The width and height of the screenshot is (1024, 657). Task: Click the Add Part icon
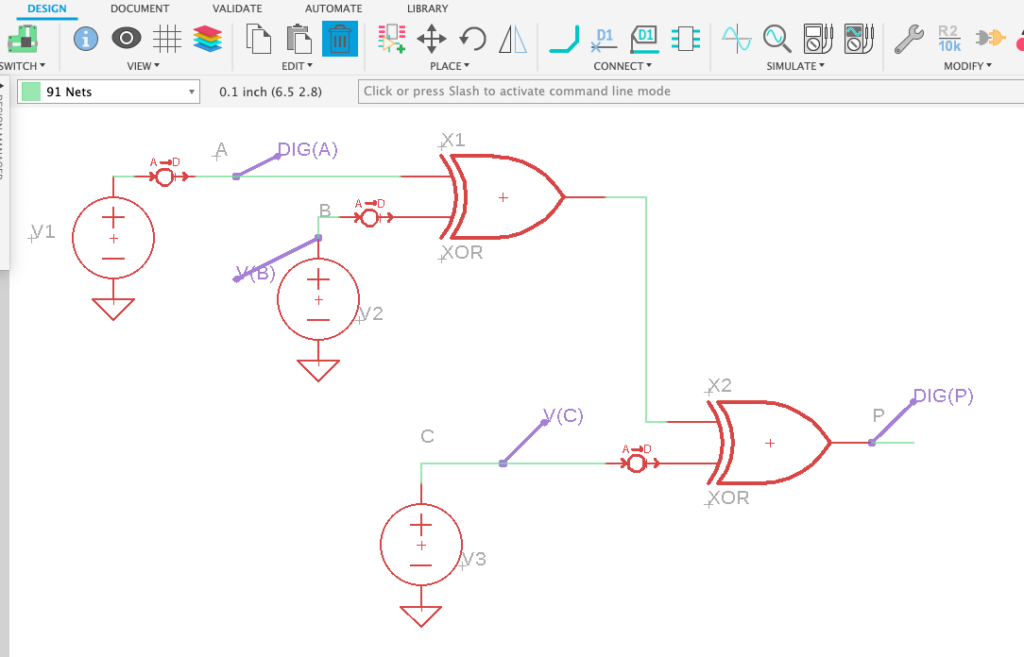[x=391, y=39]
